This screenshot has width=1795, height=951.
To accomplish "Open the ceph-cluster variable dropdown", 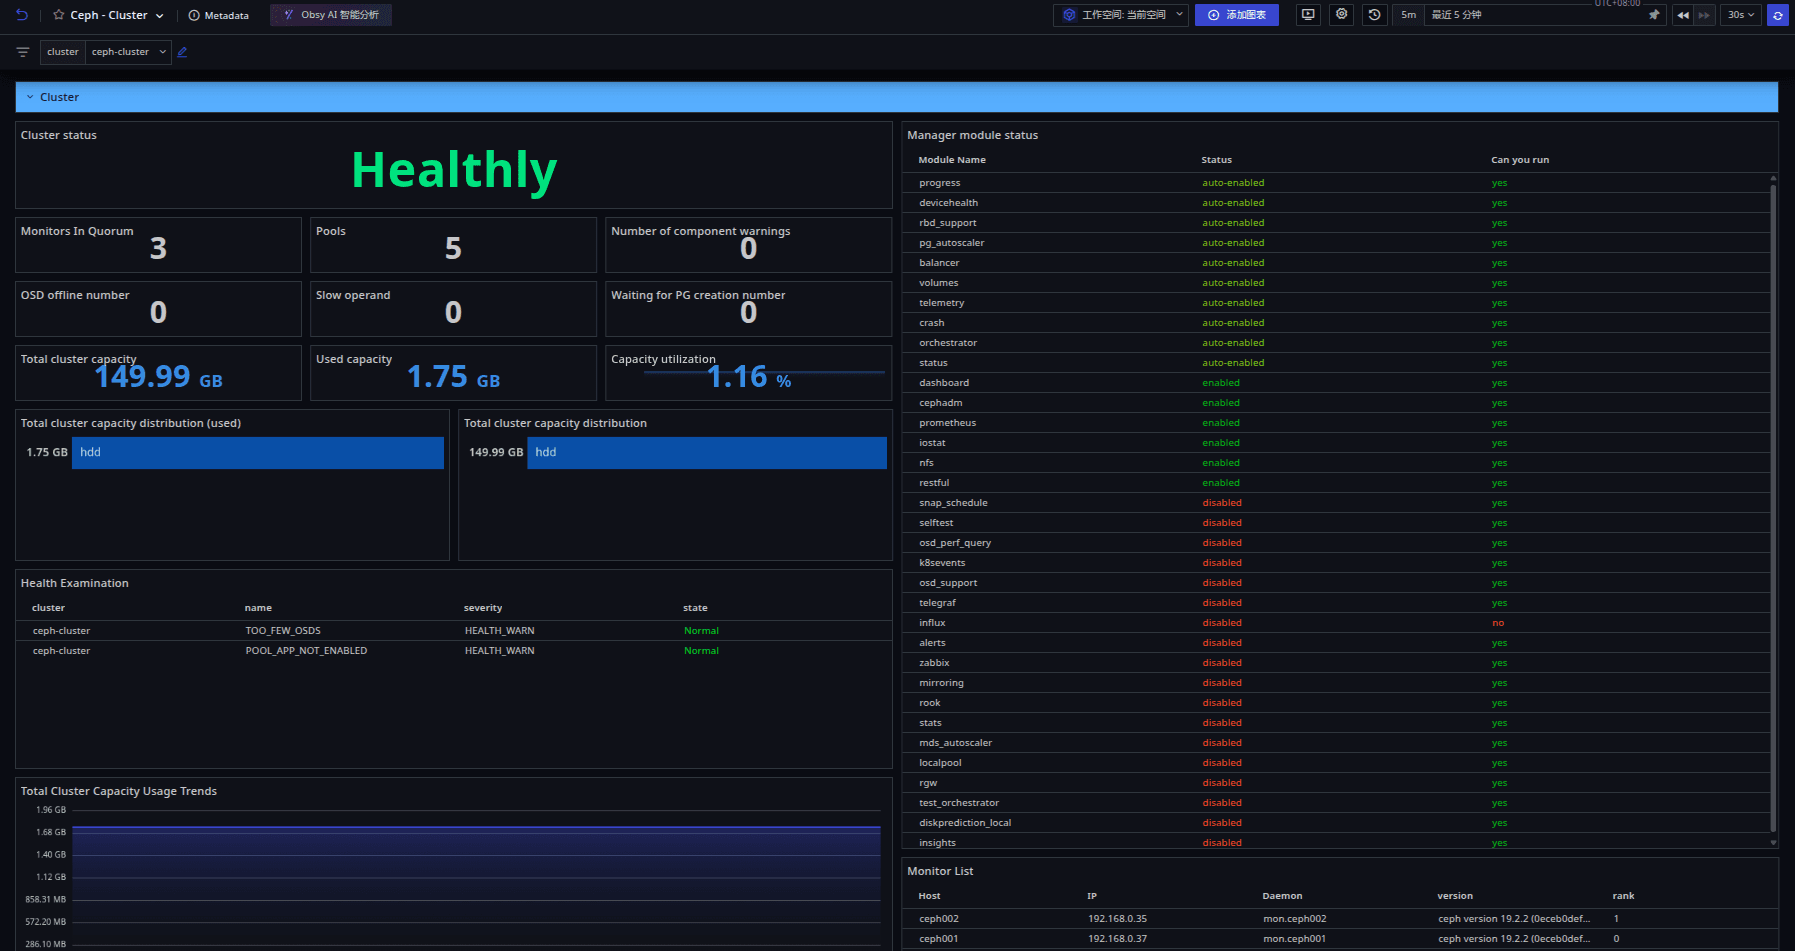I will [x=129, y=52].
